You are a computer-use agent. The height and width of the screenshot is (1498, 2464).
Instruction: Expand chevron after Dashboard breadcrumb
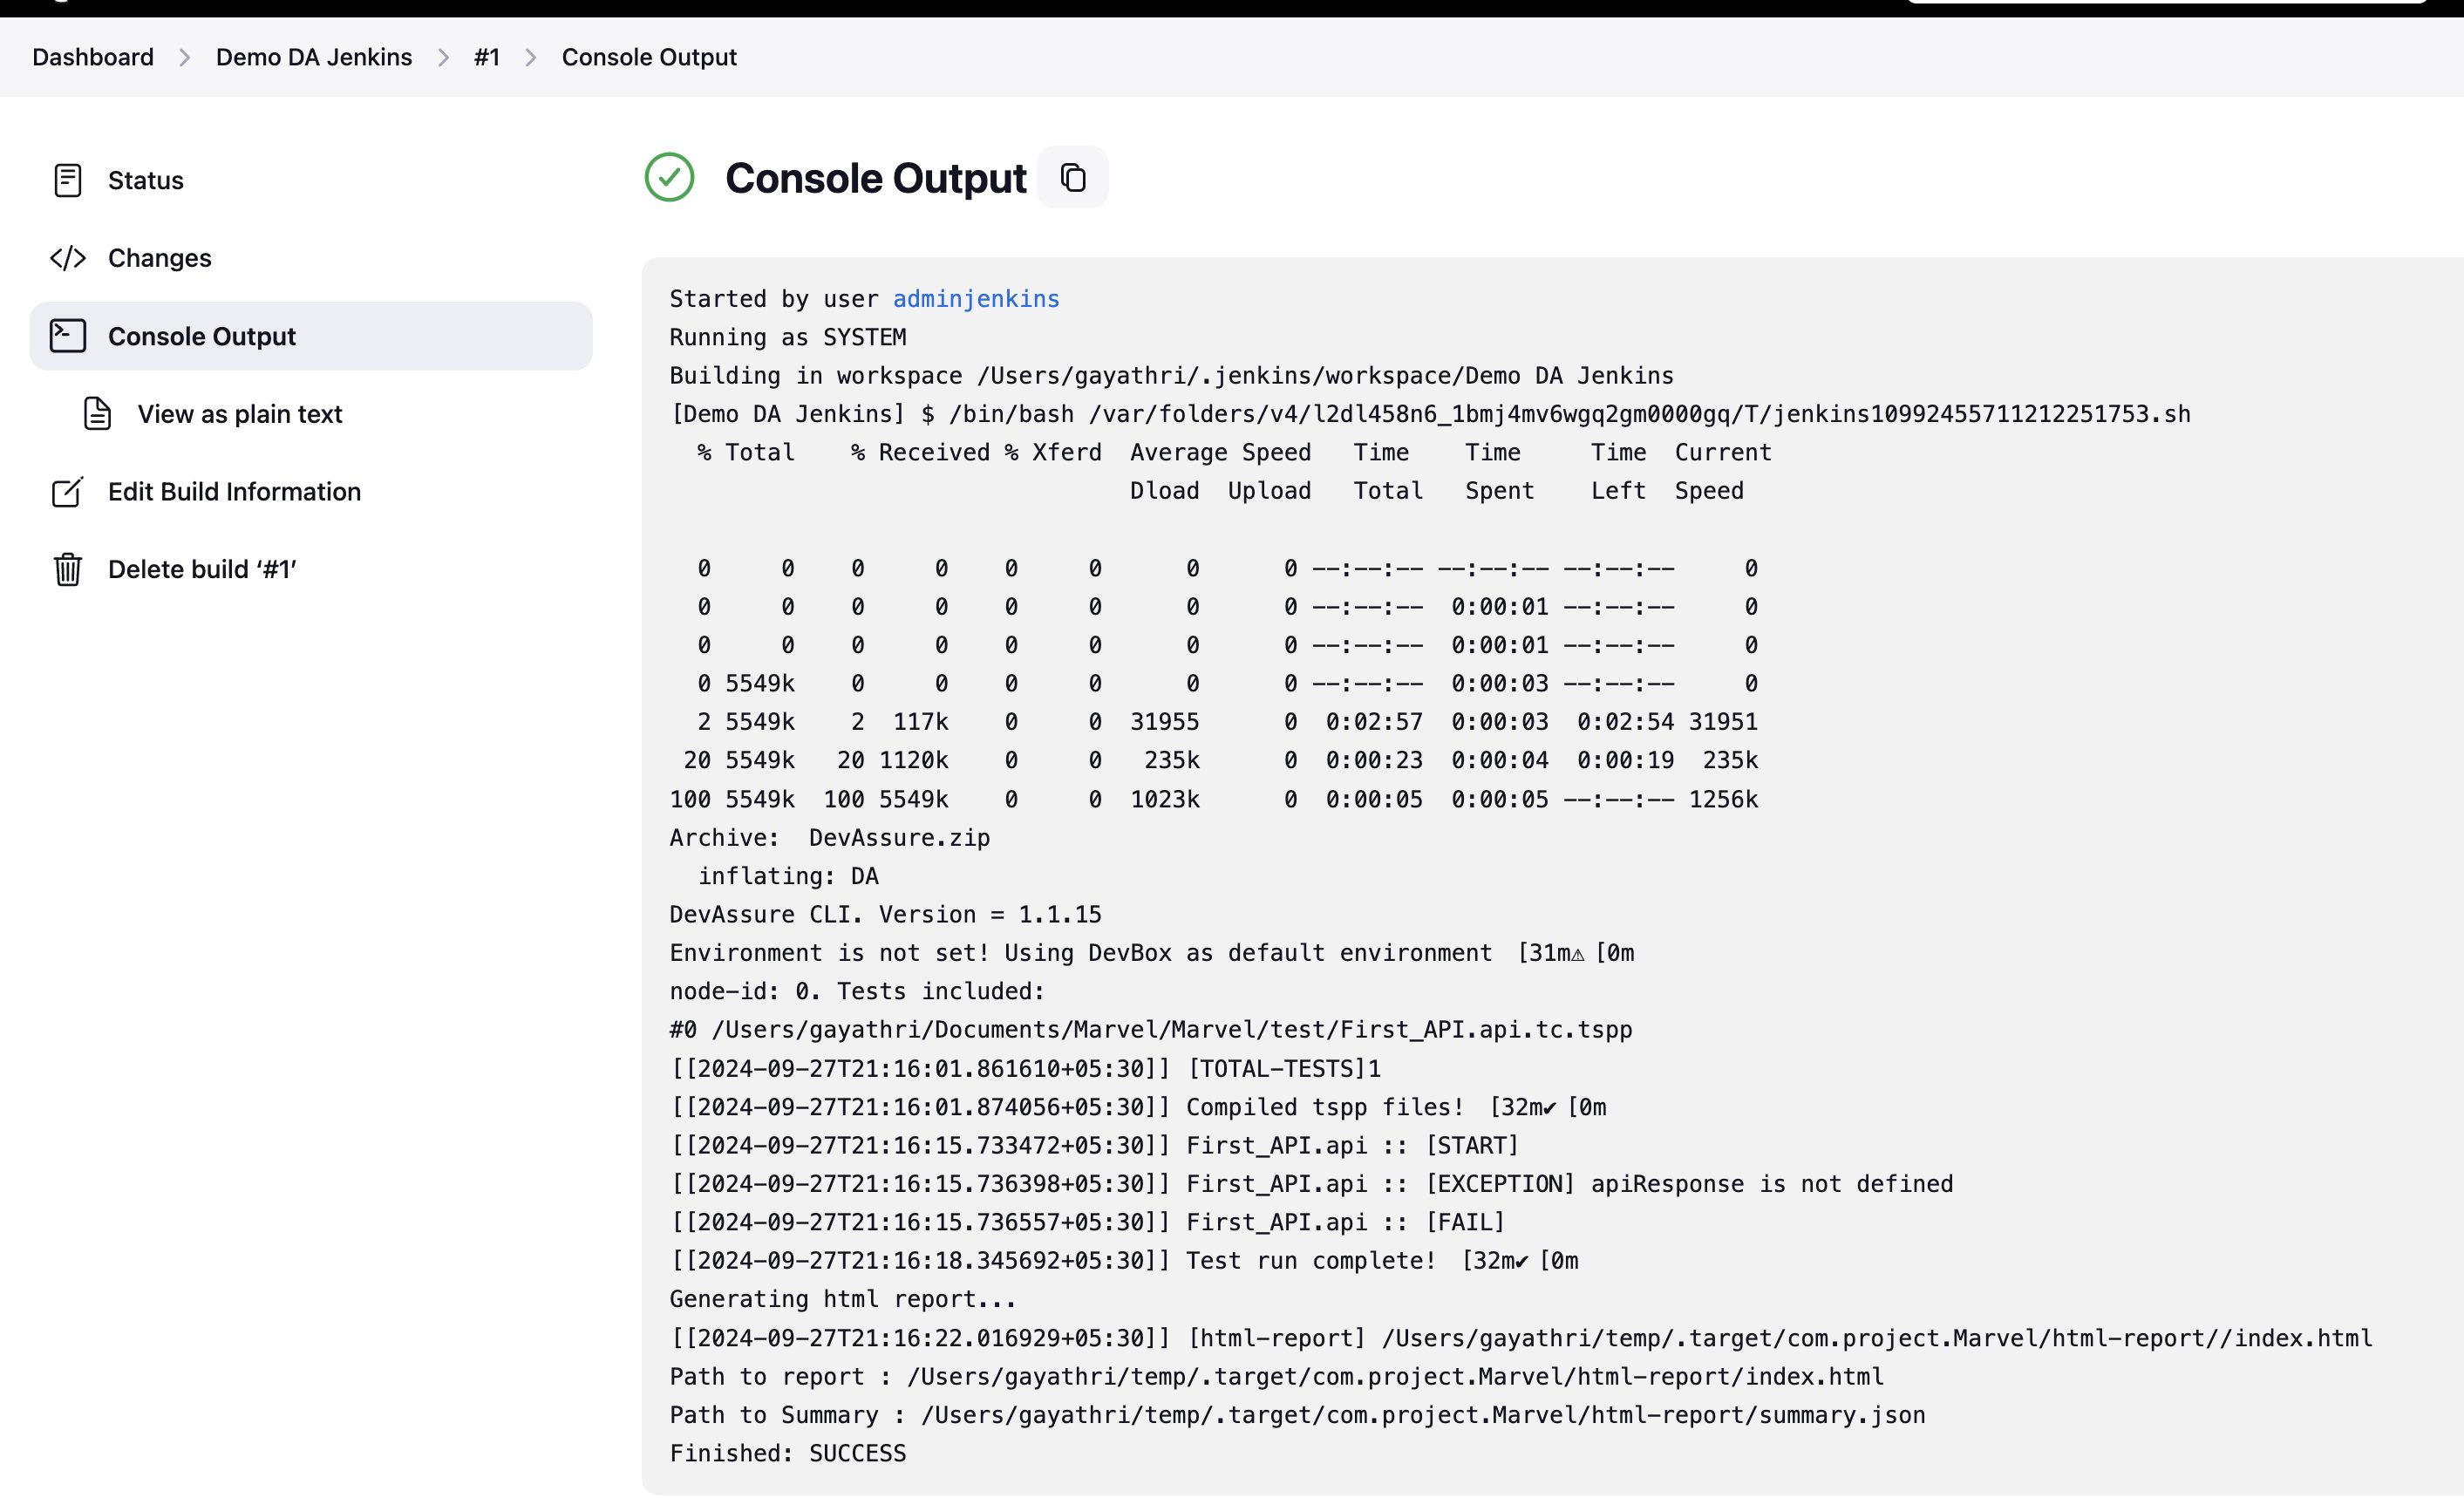click(x=184, y=58)
